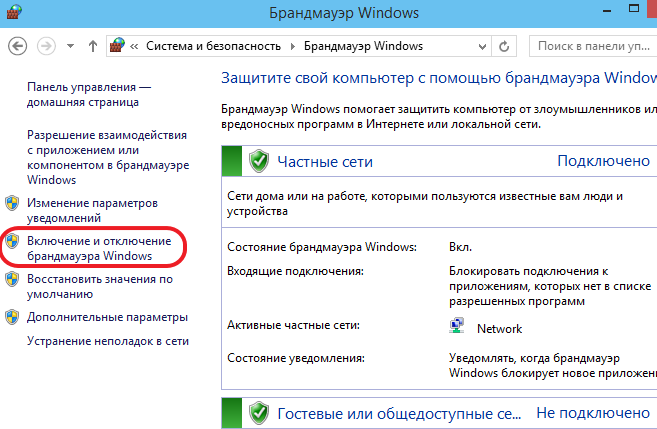
Task: Click «Подключено» status of private networks
Action: click(603, 161)
